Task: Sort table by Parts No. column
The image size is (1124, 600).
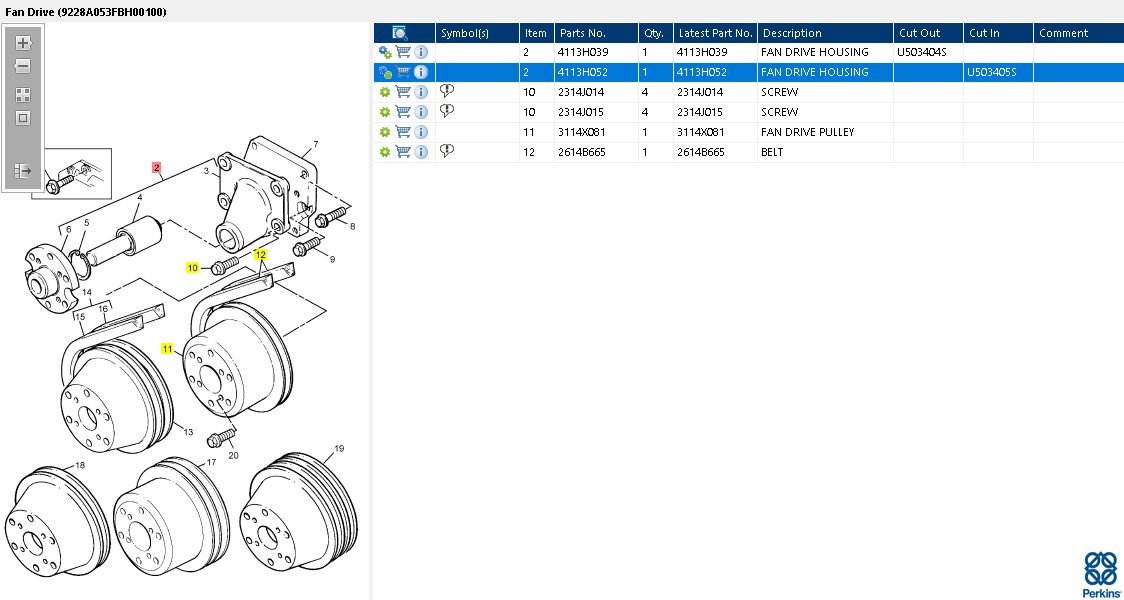Action: tap(581, 33)
